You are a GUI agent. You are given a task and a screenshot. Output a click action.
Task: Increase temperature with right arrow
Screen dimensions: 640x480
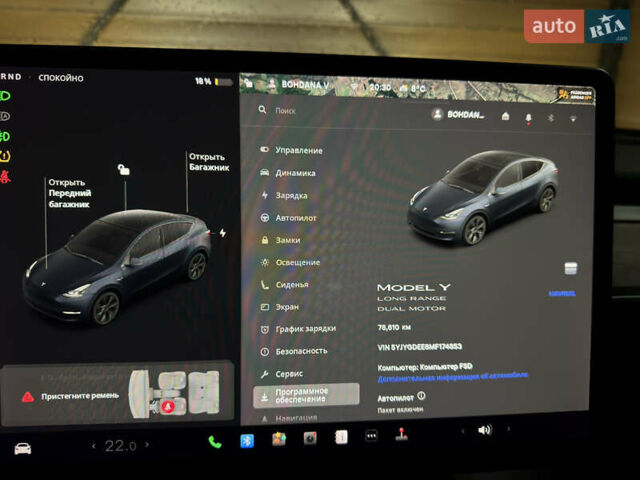click(147, 444)
